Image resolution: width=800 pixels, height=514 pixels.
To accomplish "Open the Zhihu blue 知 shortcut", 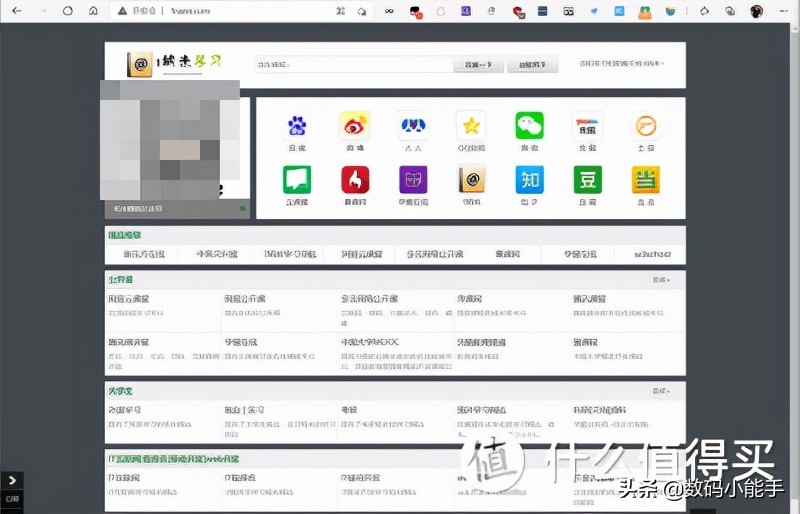I will point(530,180).
